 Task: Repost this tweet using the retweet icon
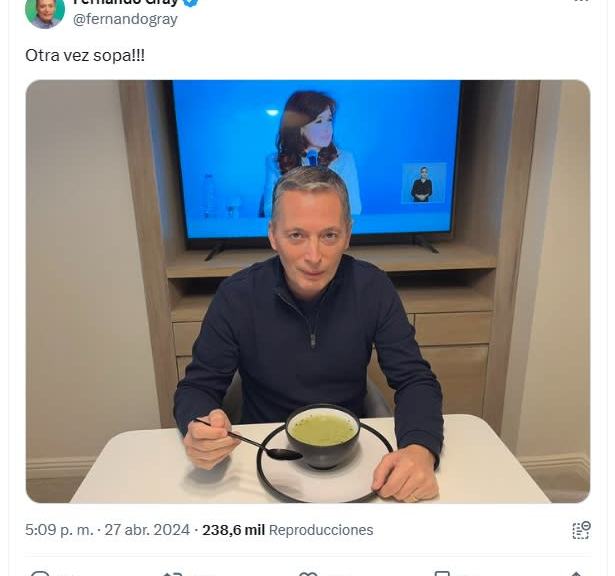coord(173,574)
